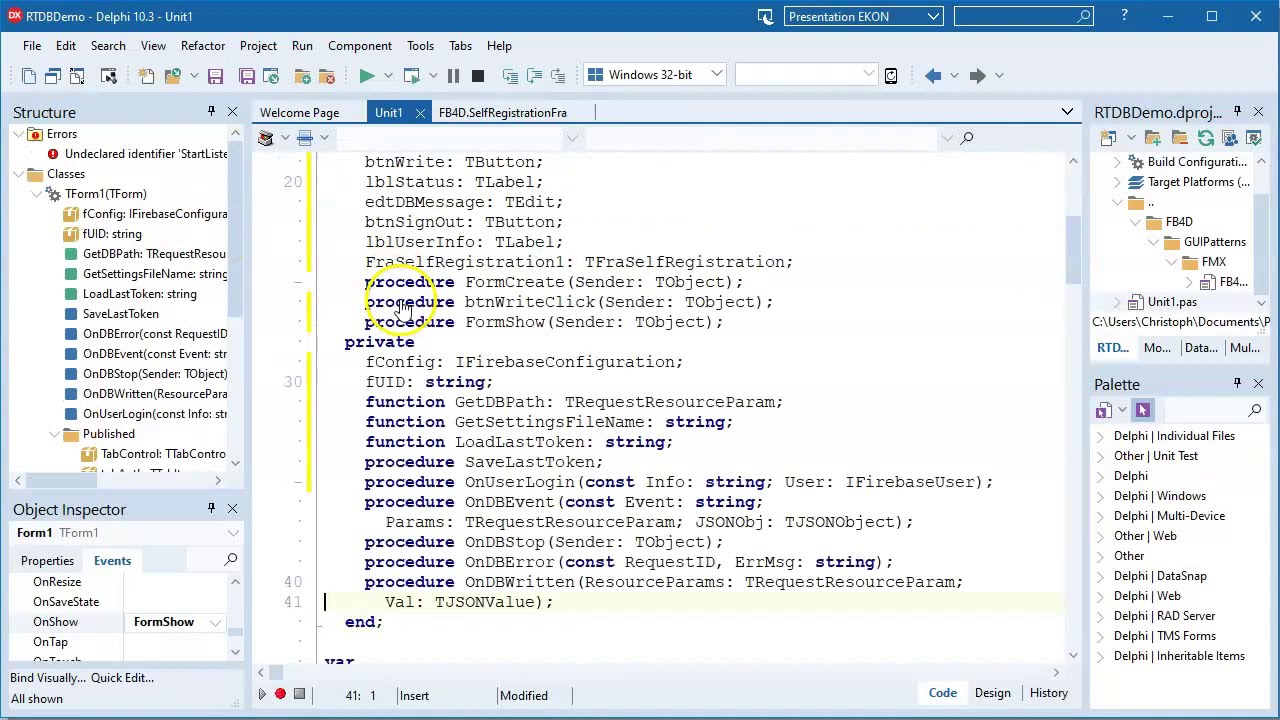Open the Run button dropdown arrow
This screenshot has height=720, width=1280.
coord(388,75)
